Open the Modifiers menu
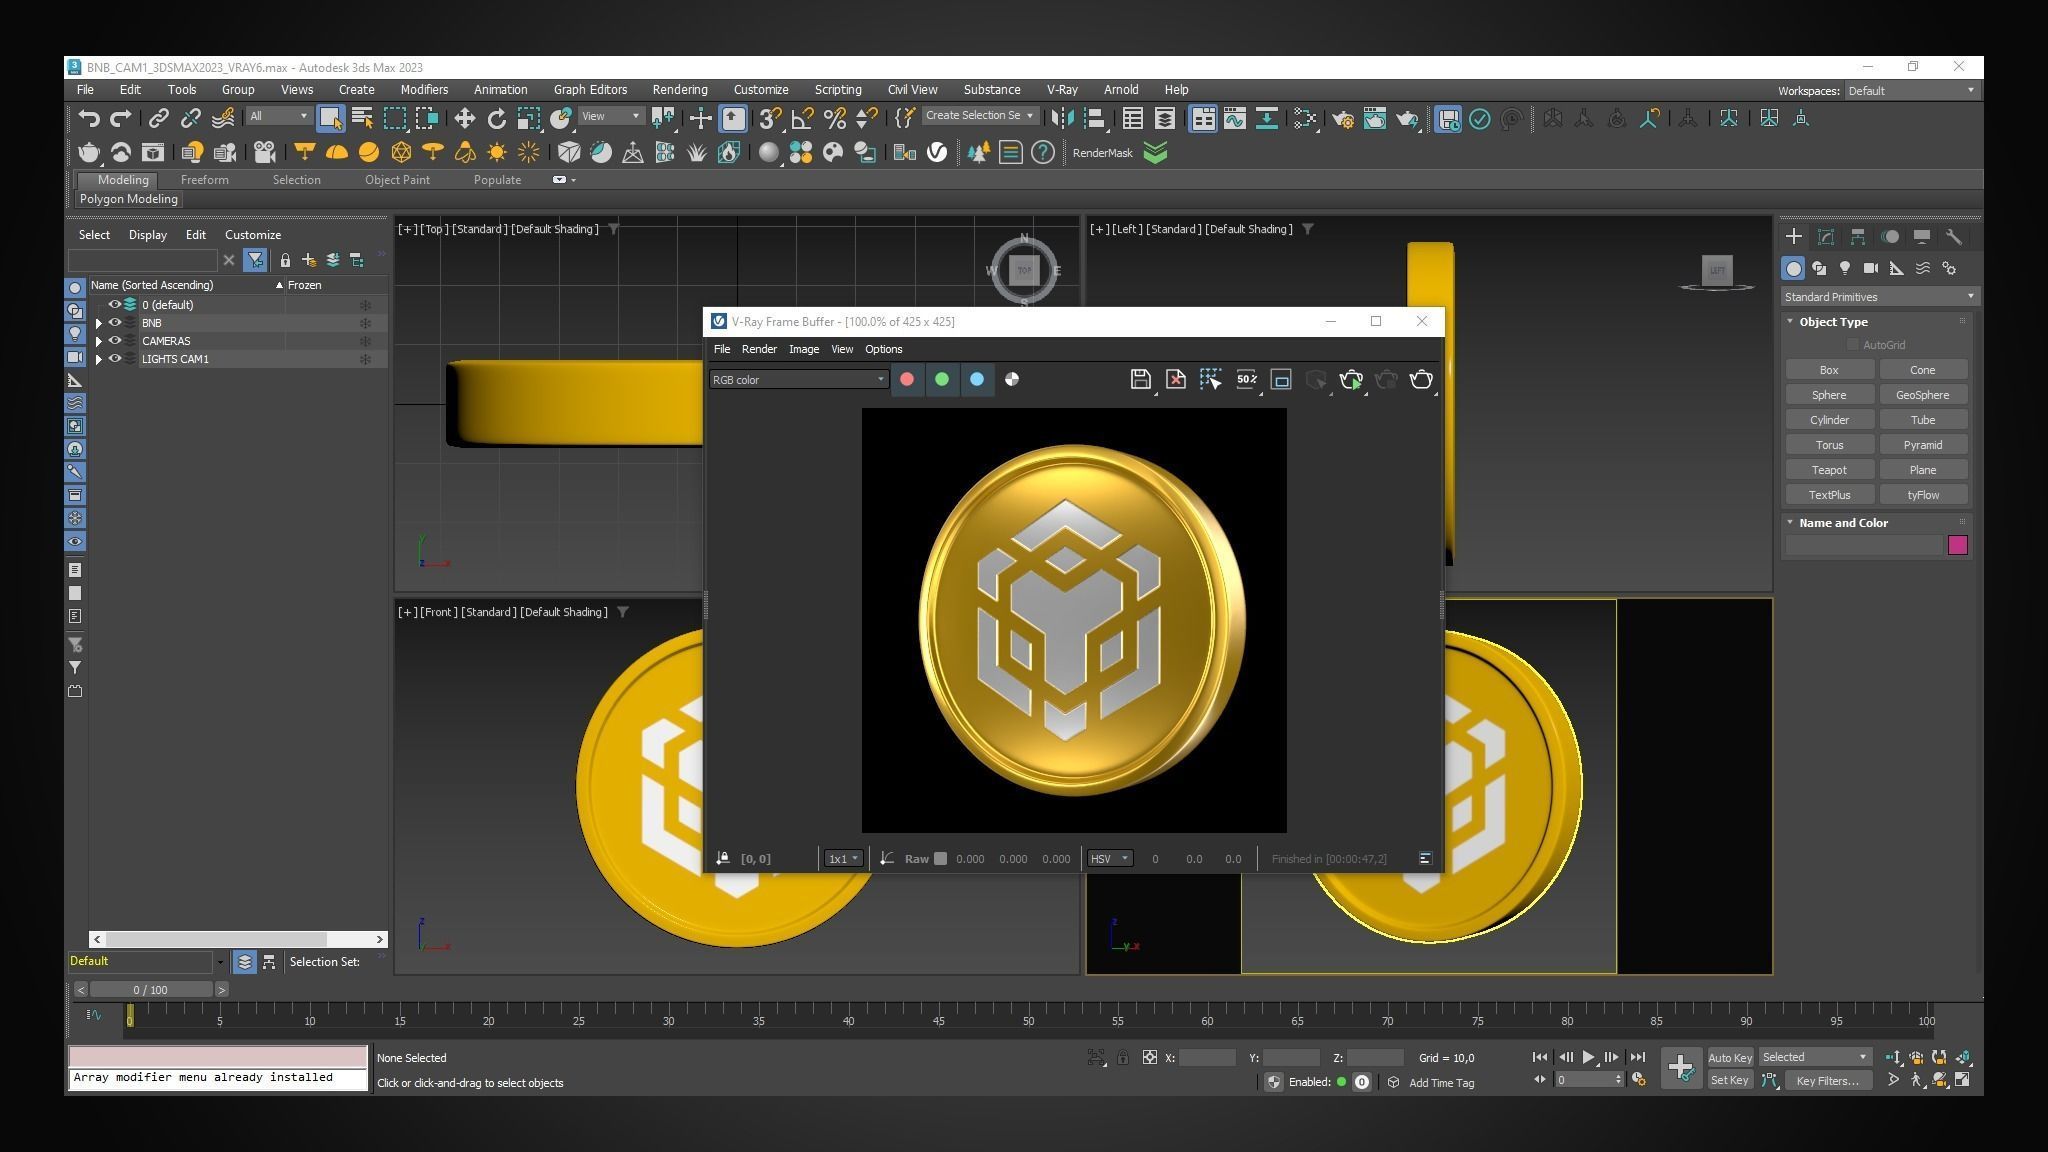This screenshot has height=1152, width=2048. click(424, 90)
